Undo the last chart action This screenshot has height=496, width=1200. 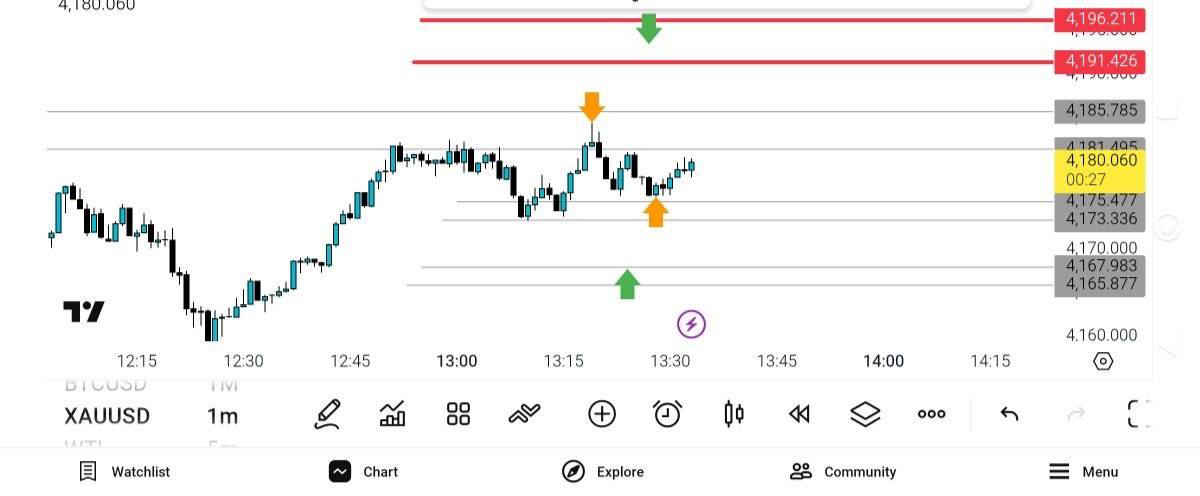point(1009,414)
